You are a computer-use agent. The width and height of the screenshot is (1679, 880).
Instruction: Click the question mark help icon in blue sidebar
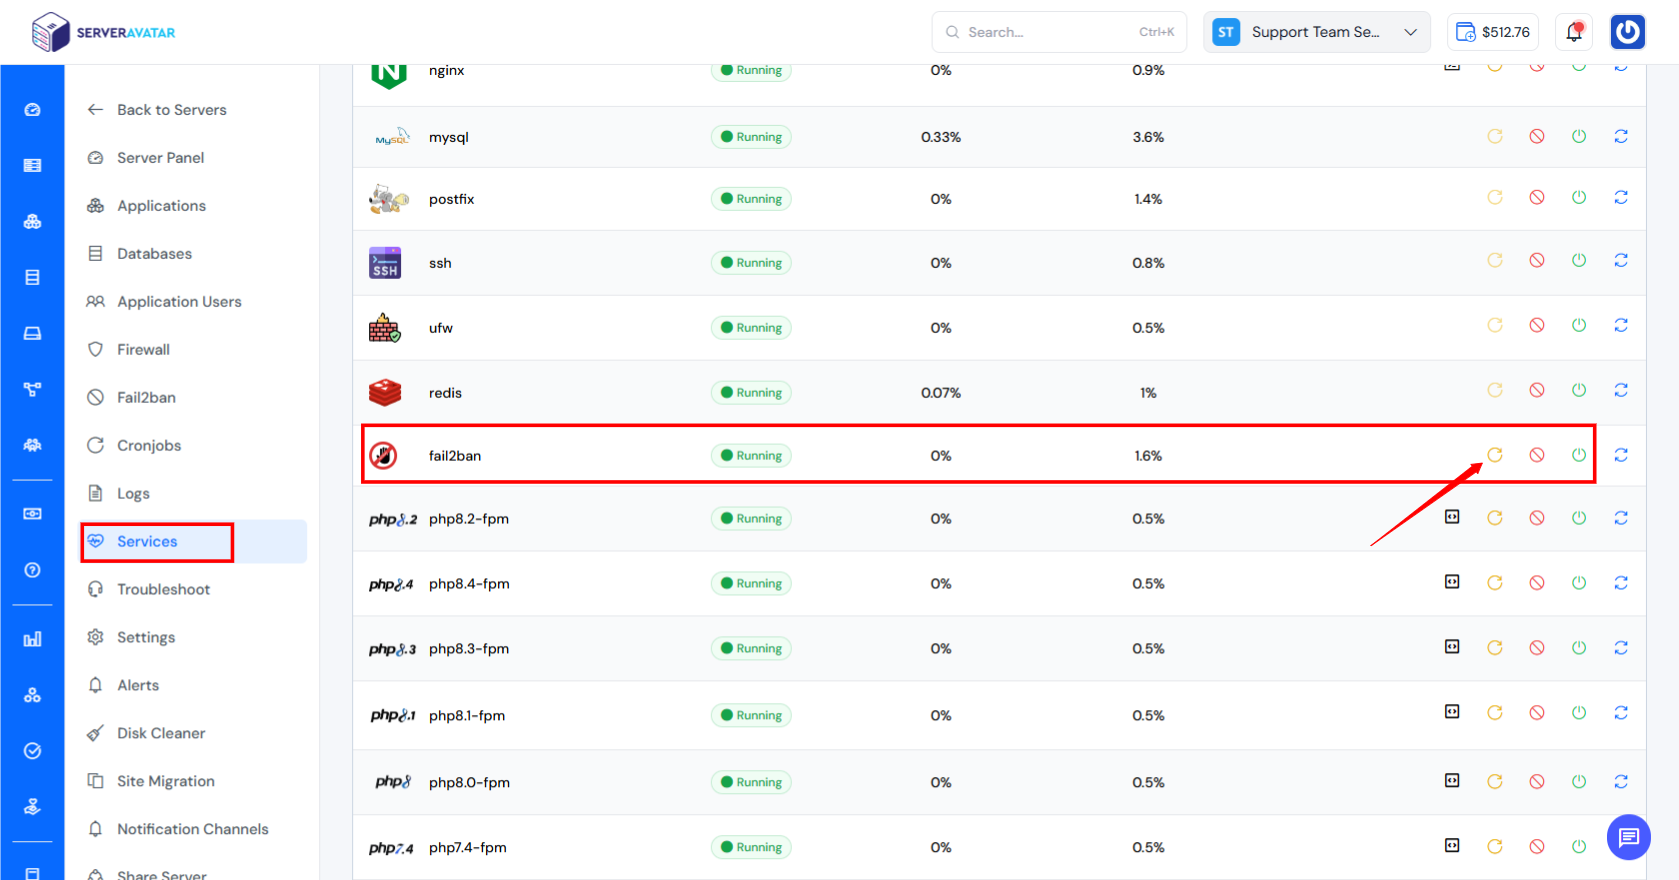(x=32, y=570)
